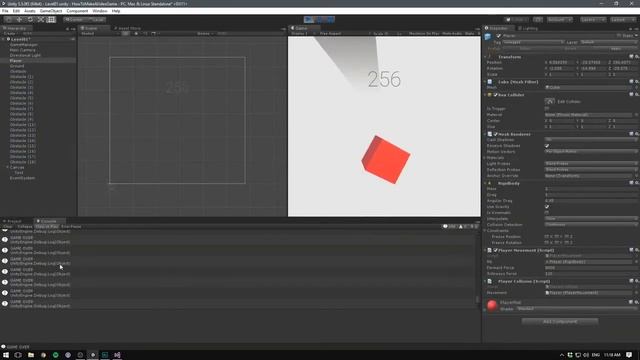640x360 pixels.
Task: Click the Play button
Action: [x=309, y=19]
